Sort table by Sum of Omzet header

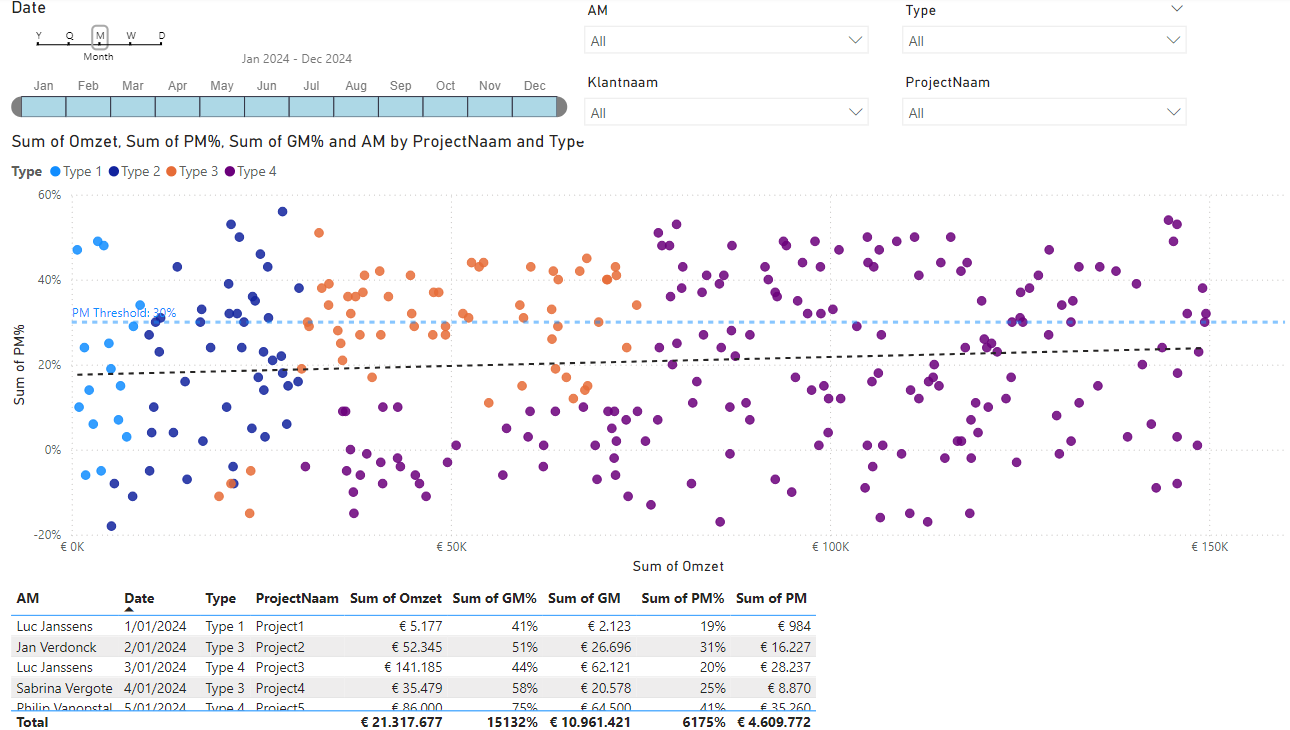[395, 598]
